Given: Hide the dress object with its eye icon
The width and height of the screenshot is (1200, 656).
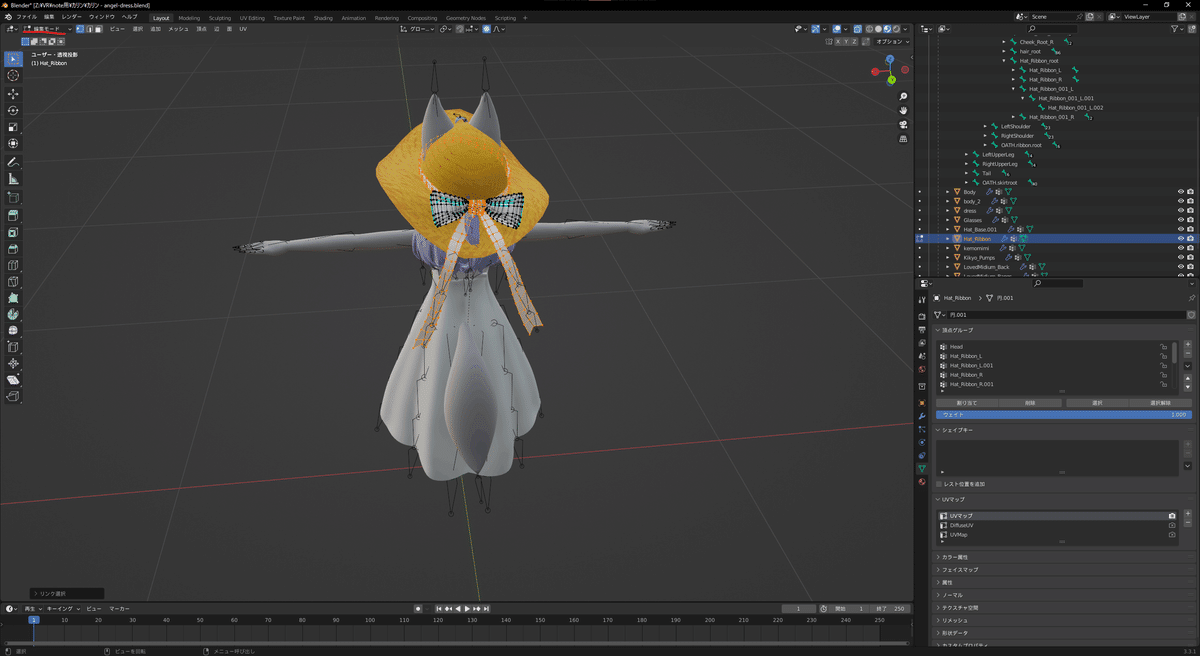Looking at the screenshot, I should (x=1180, y=210).
